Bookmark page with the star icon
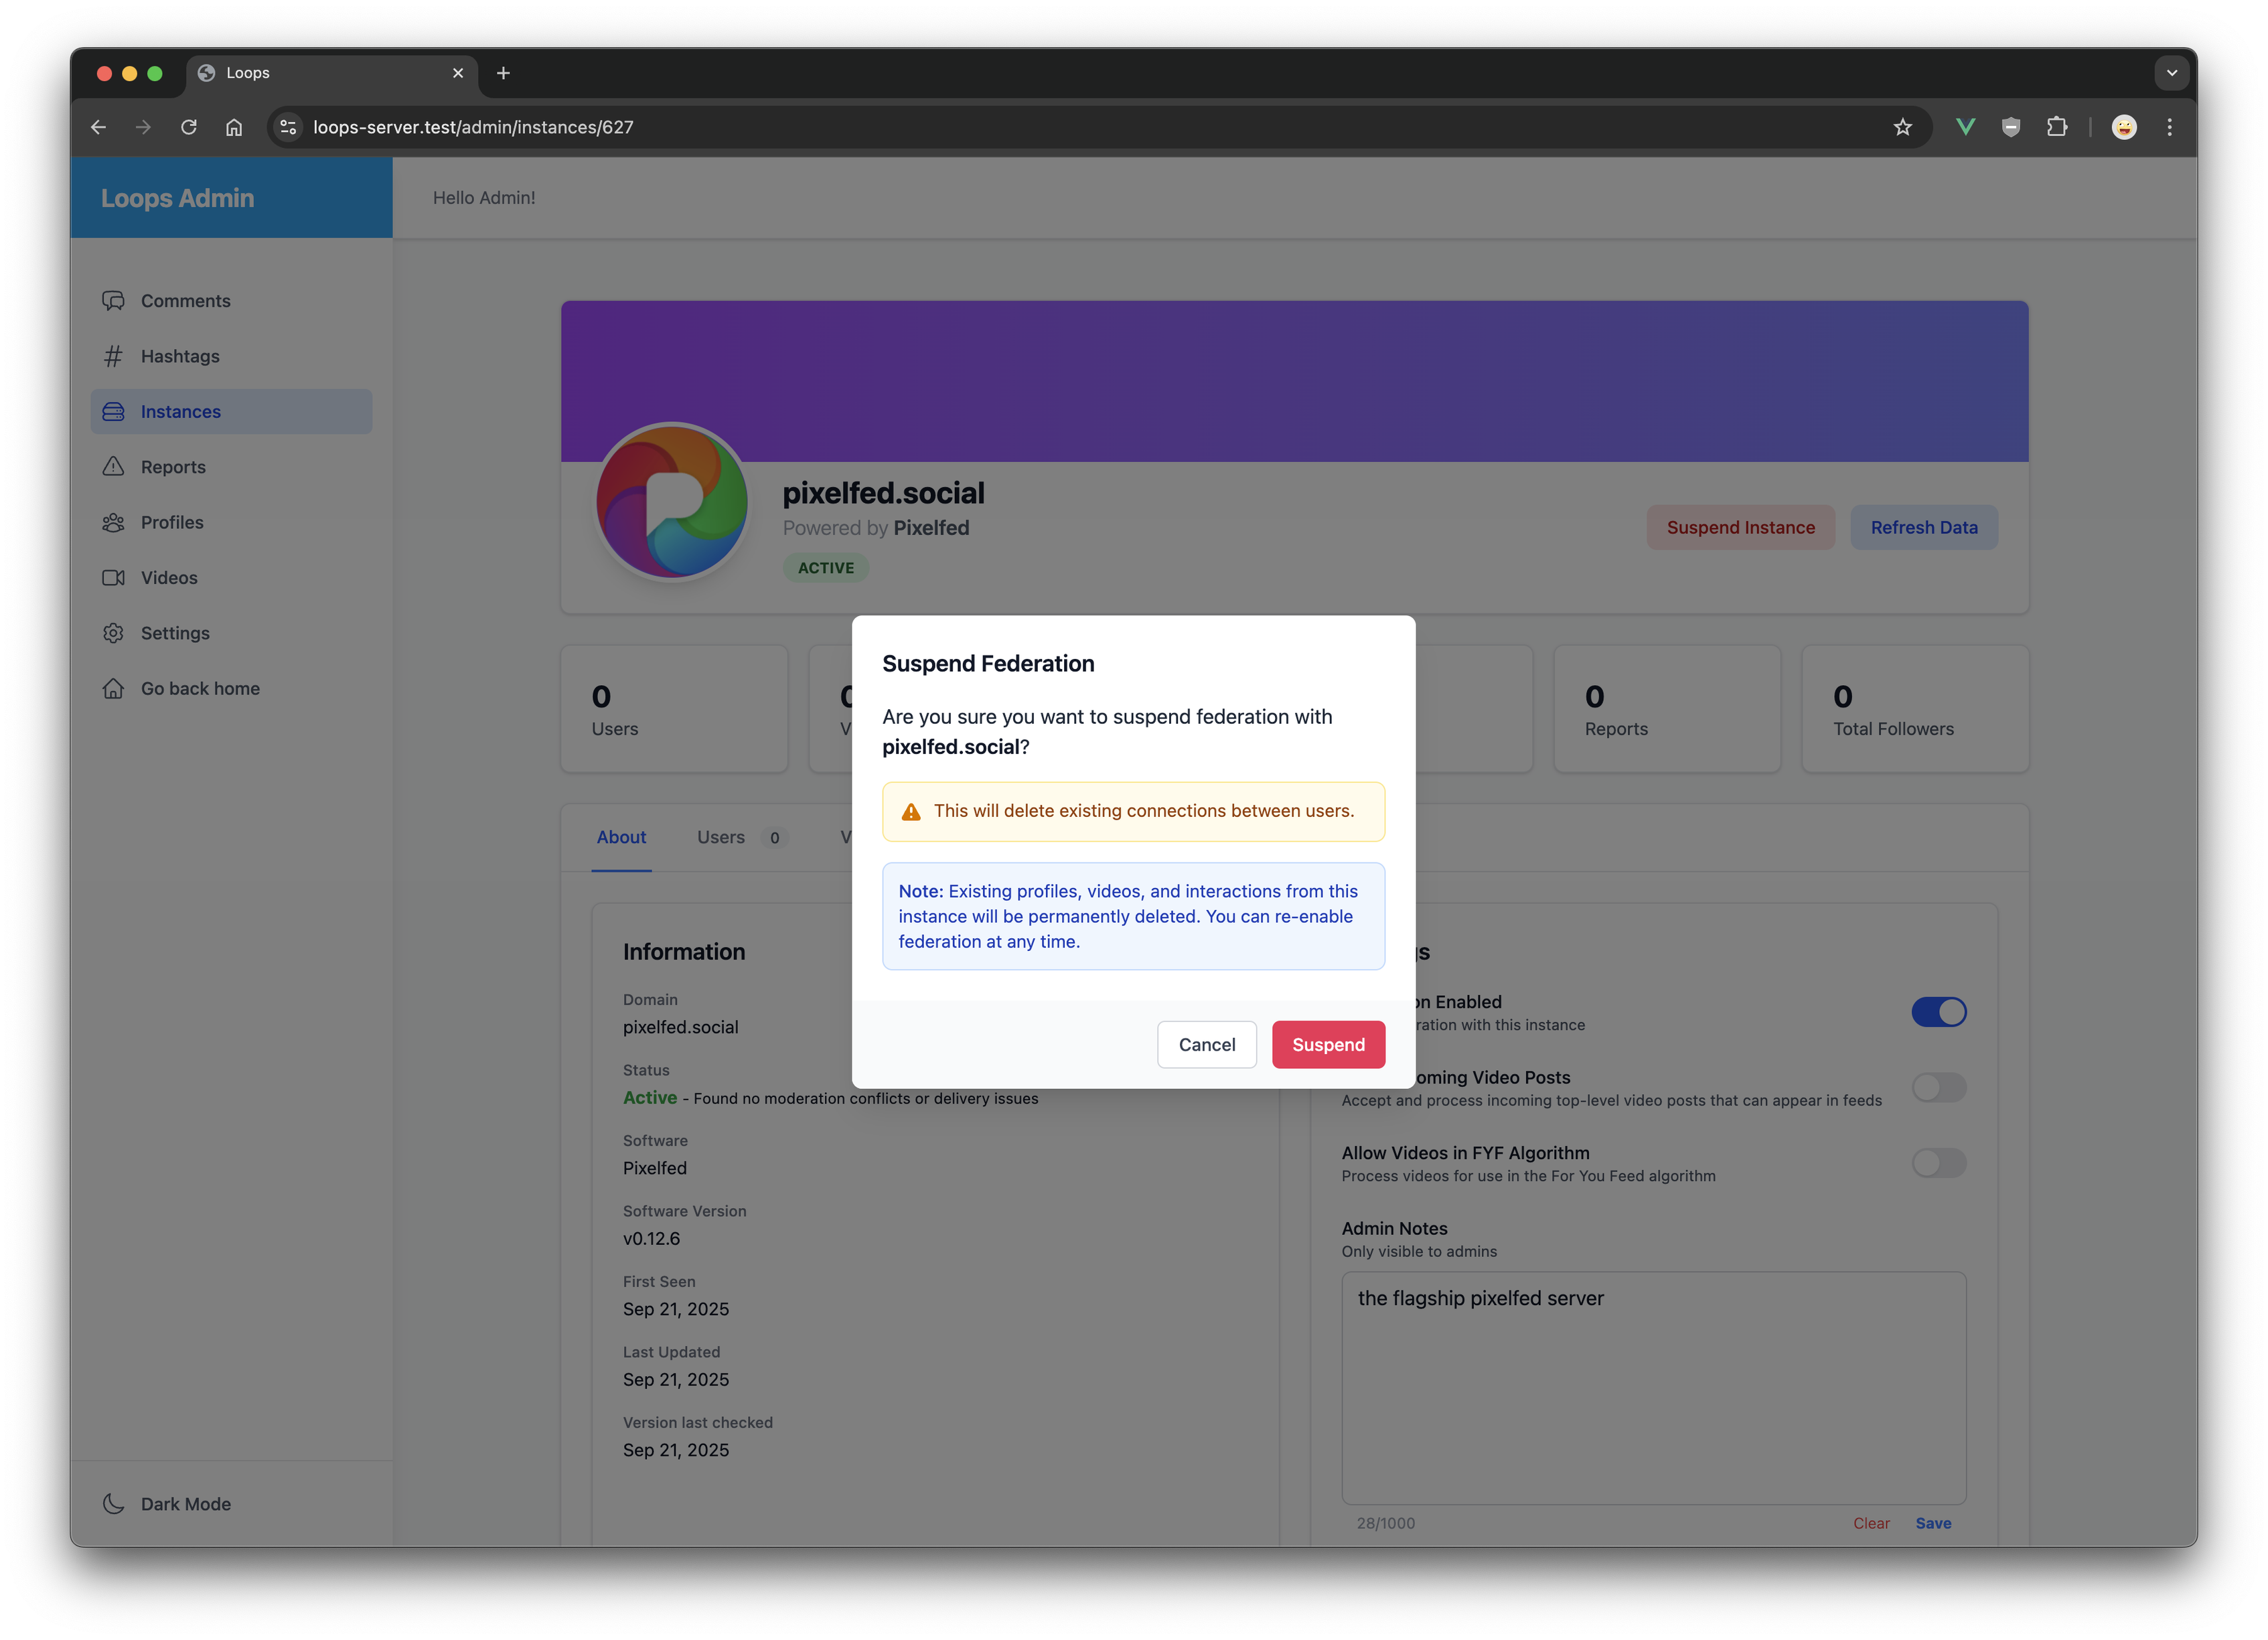The image size is (2268, 1640). pos(1902,127)
